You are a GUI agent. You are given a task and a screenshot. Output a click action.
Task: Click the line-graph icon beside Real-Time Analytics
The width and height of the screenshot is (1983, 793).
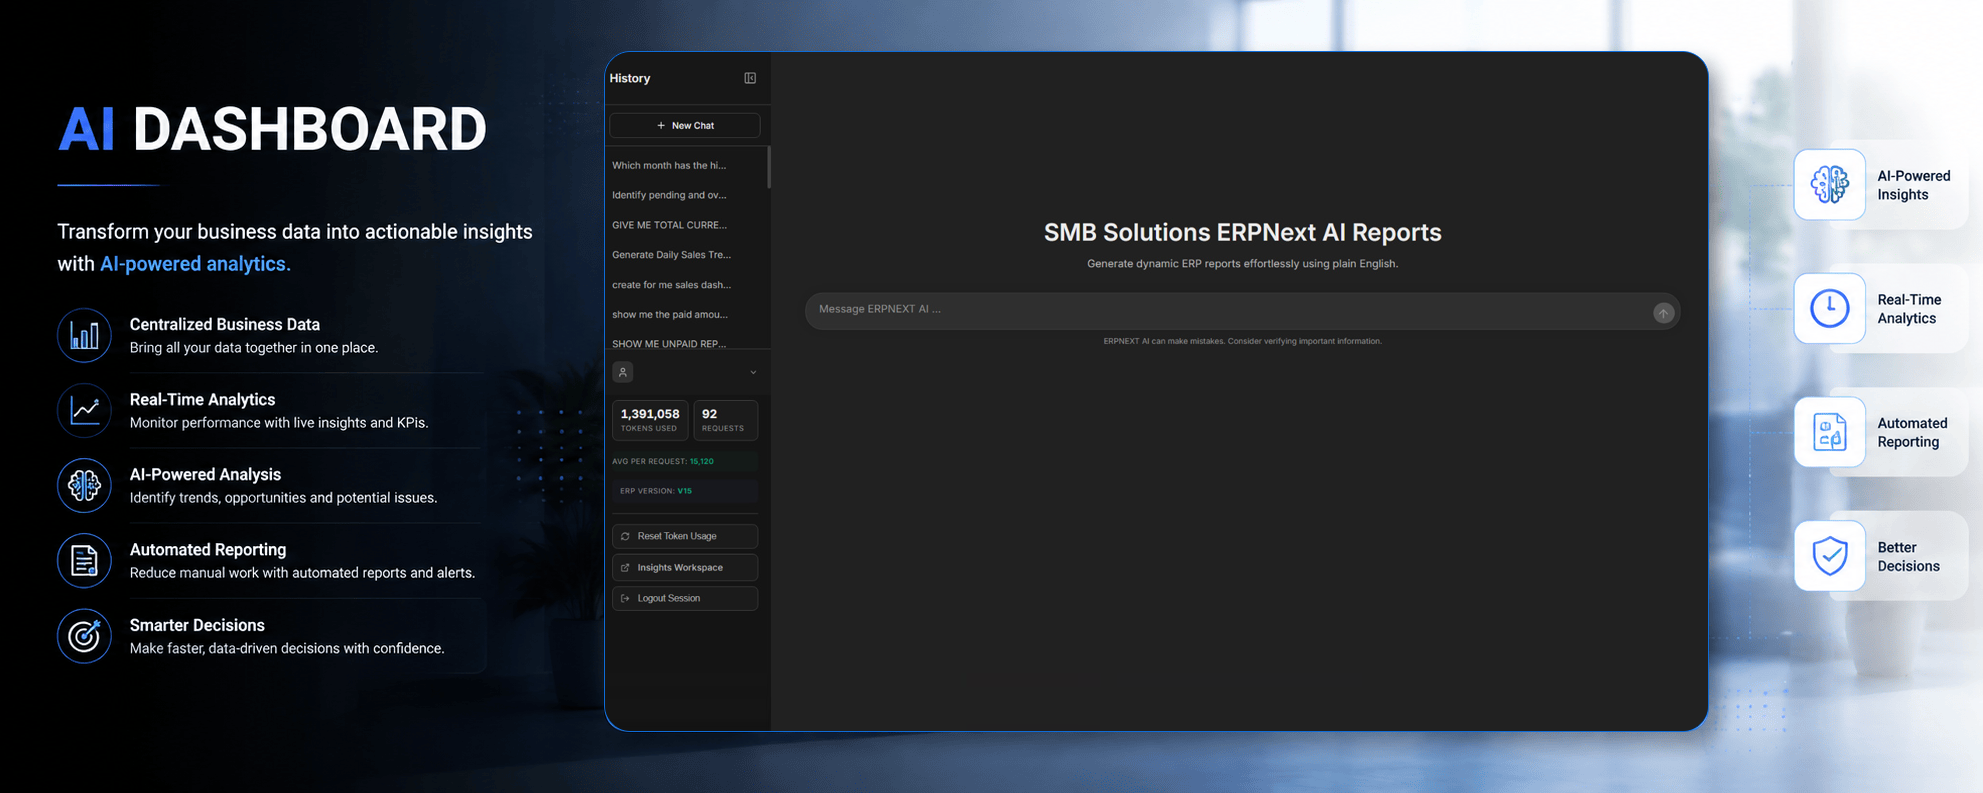coord(84,410)
